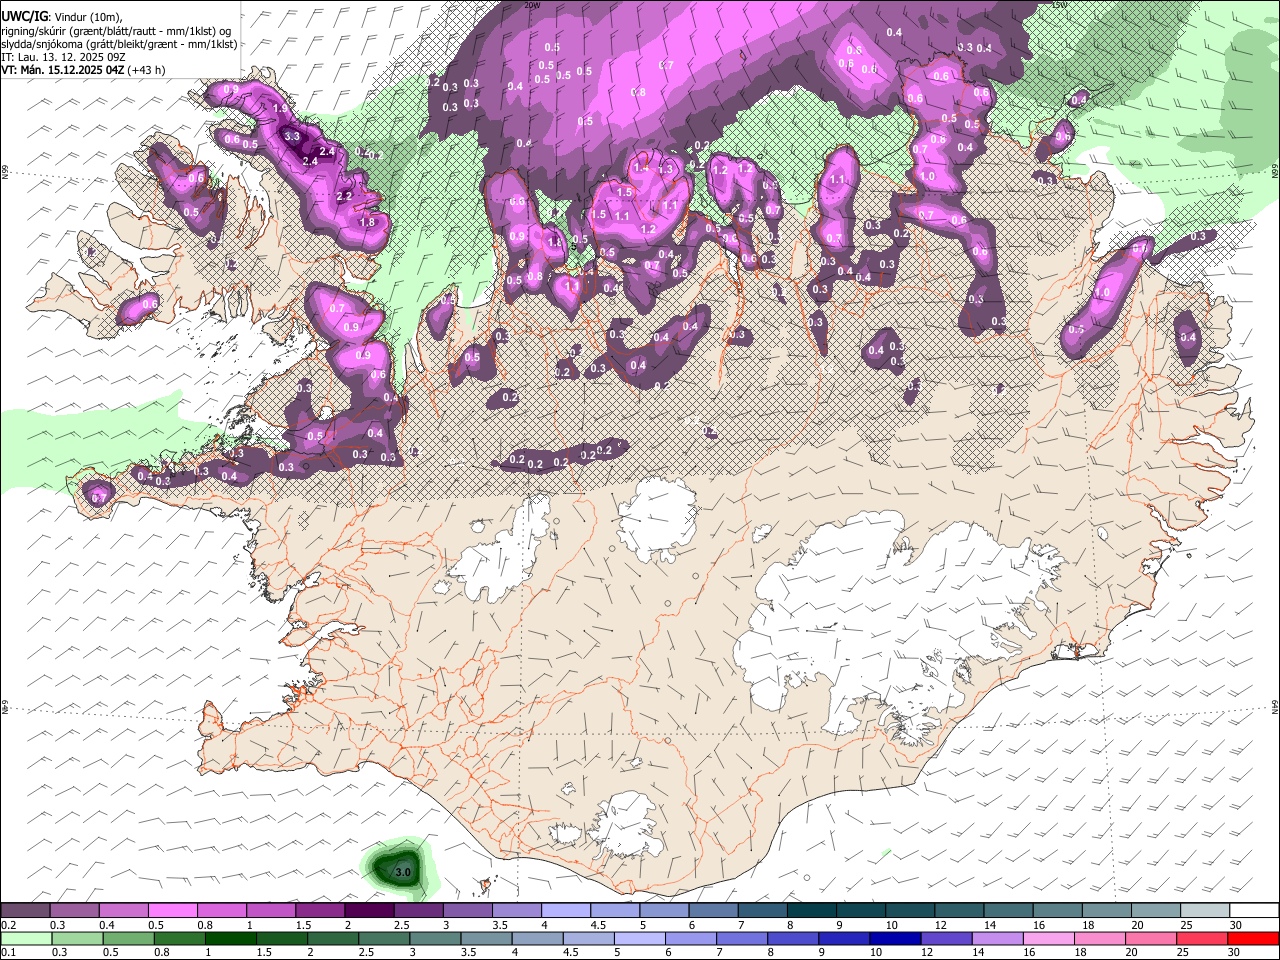Pick the pale green swatch at 0.1 in the lower scale
The image size is (1280, 960).
[x=26, y=938]
